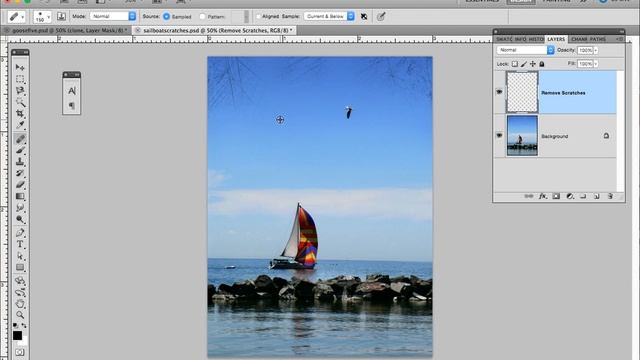Link layers icon in Layers panel
The image size is (640, 360).
click(529, 196)
